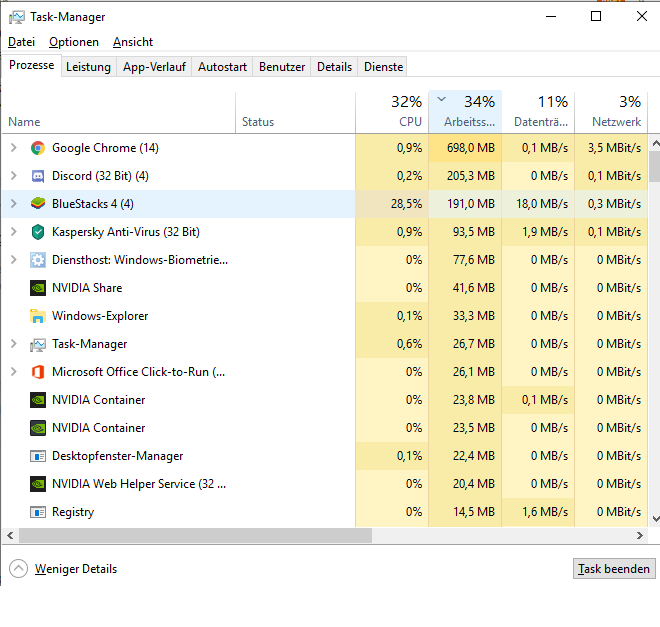Click the Desktopfenster-Manager icon
Screen dimensions: 660x627
[x=38, y=456]
